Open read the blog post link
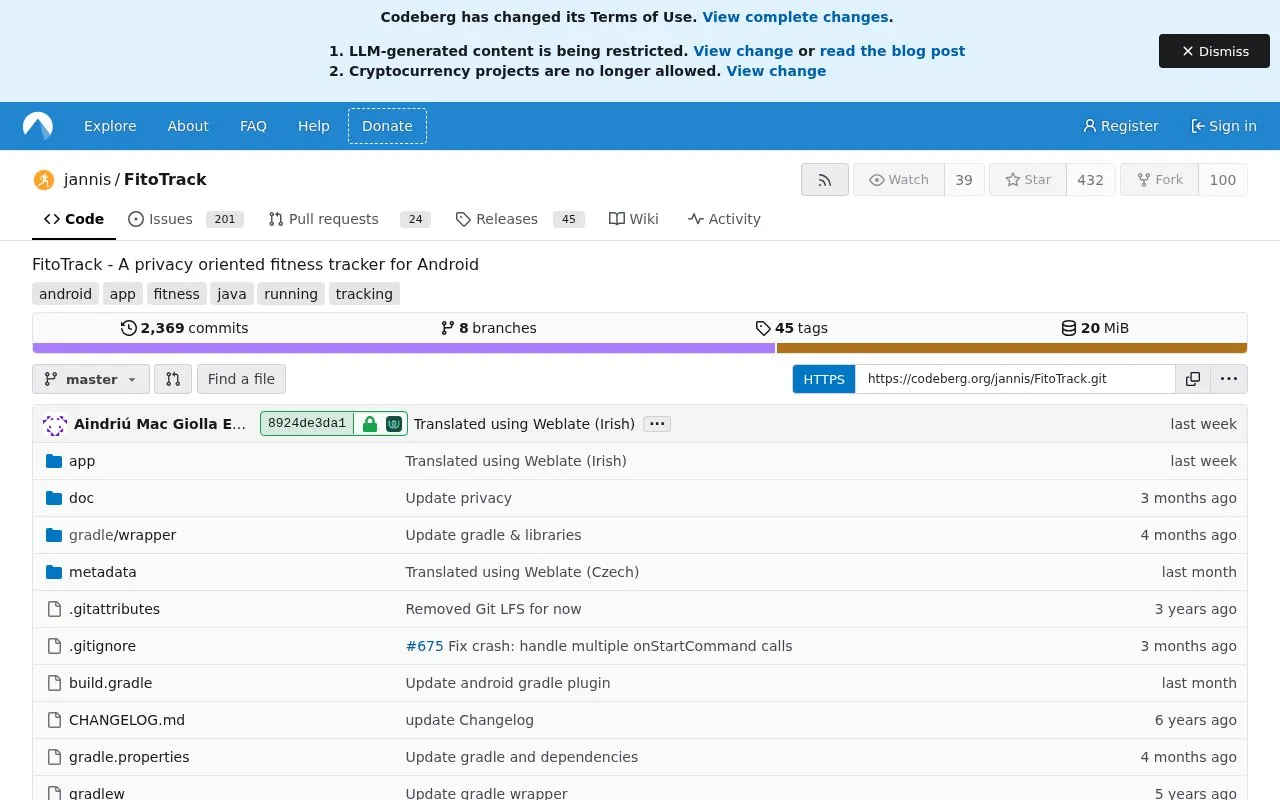 point(892,51)
